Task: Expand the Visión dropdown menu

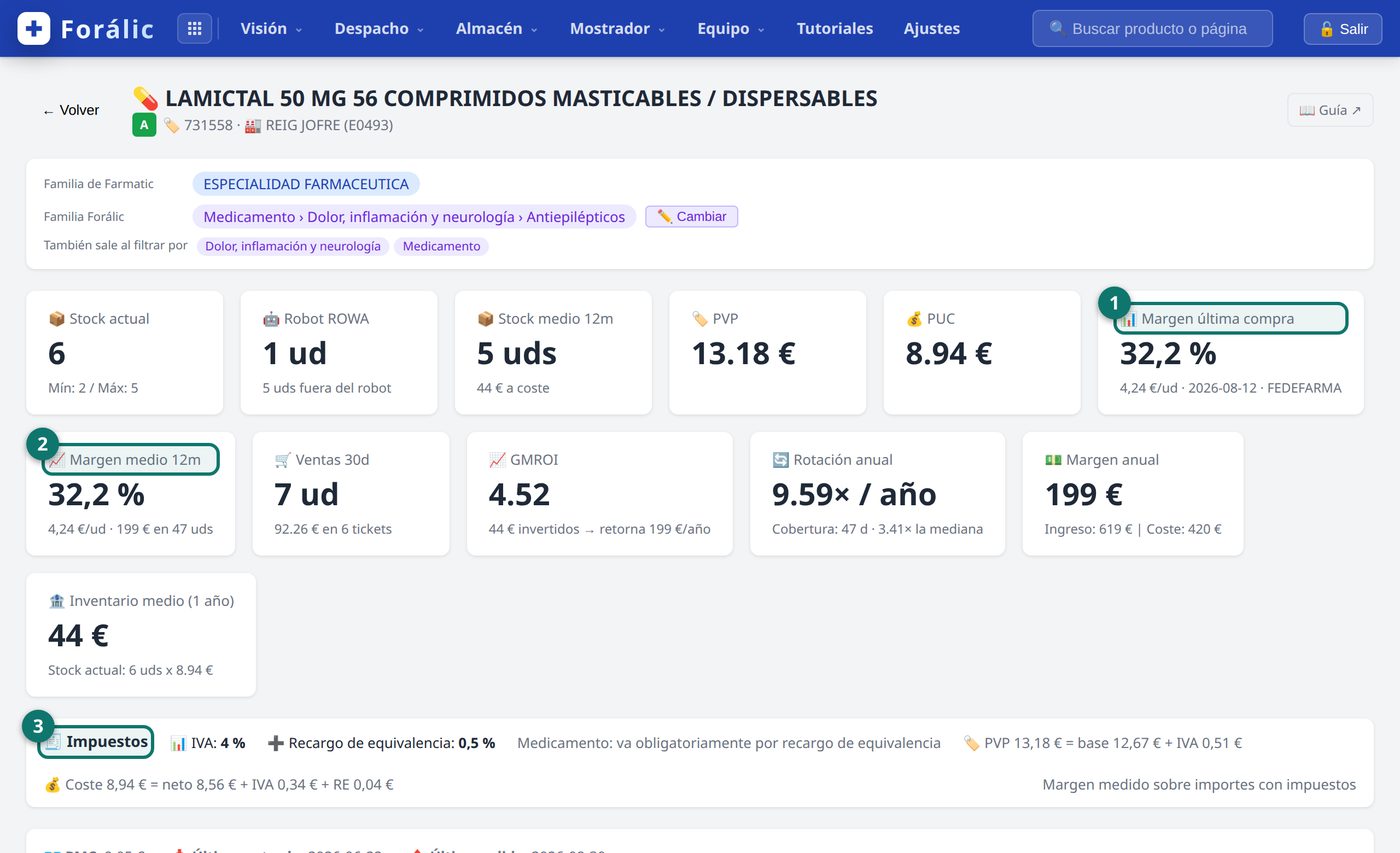Action: (x=271, y=28)
